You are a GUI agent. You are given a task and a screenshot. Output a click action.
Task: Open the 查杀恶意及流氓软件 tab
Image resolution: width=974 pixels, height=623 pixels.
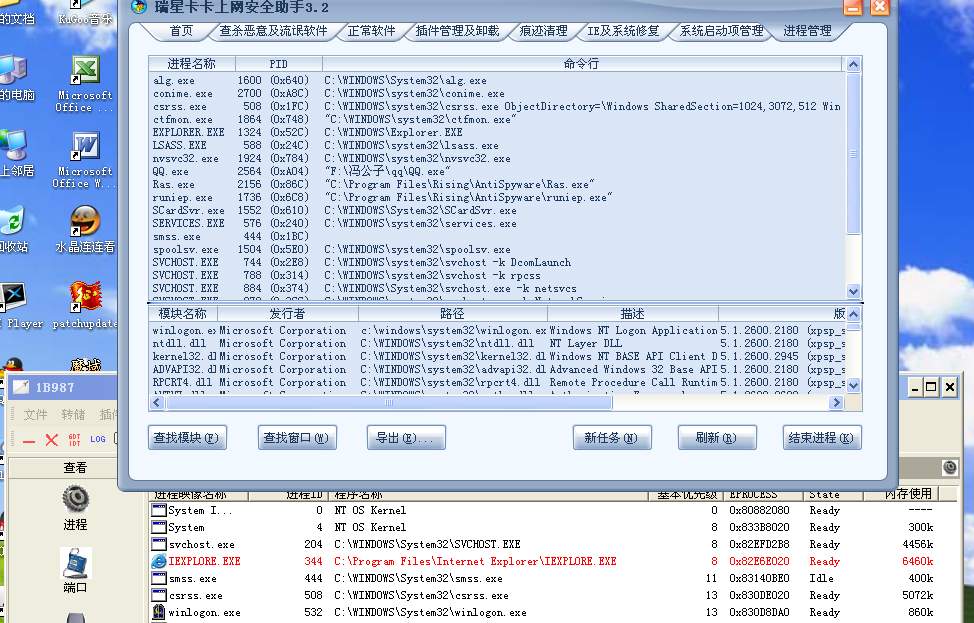(x=273, y=31)
